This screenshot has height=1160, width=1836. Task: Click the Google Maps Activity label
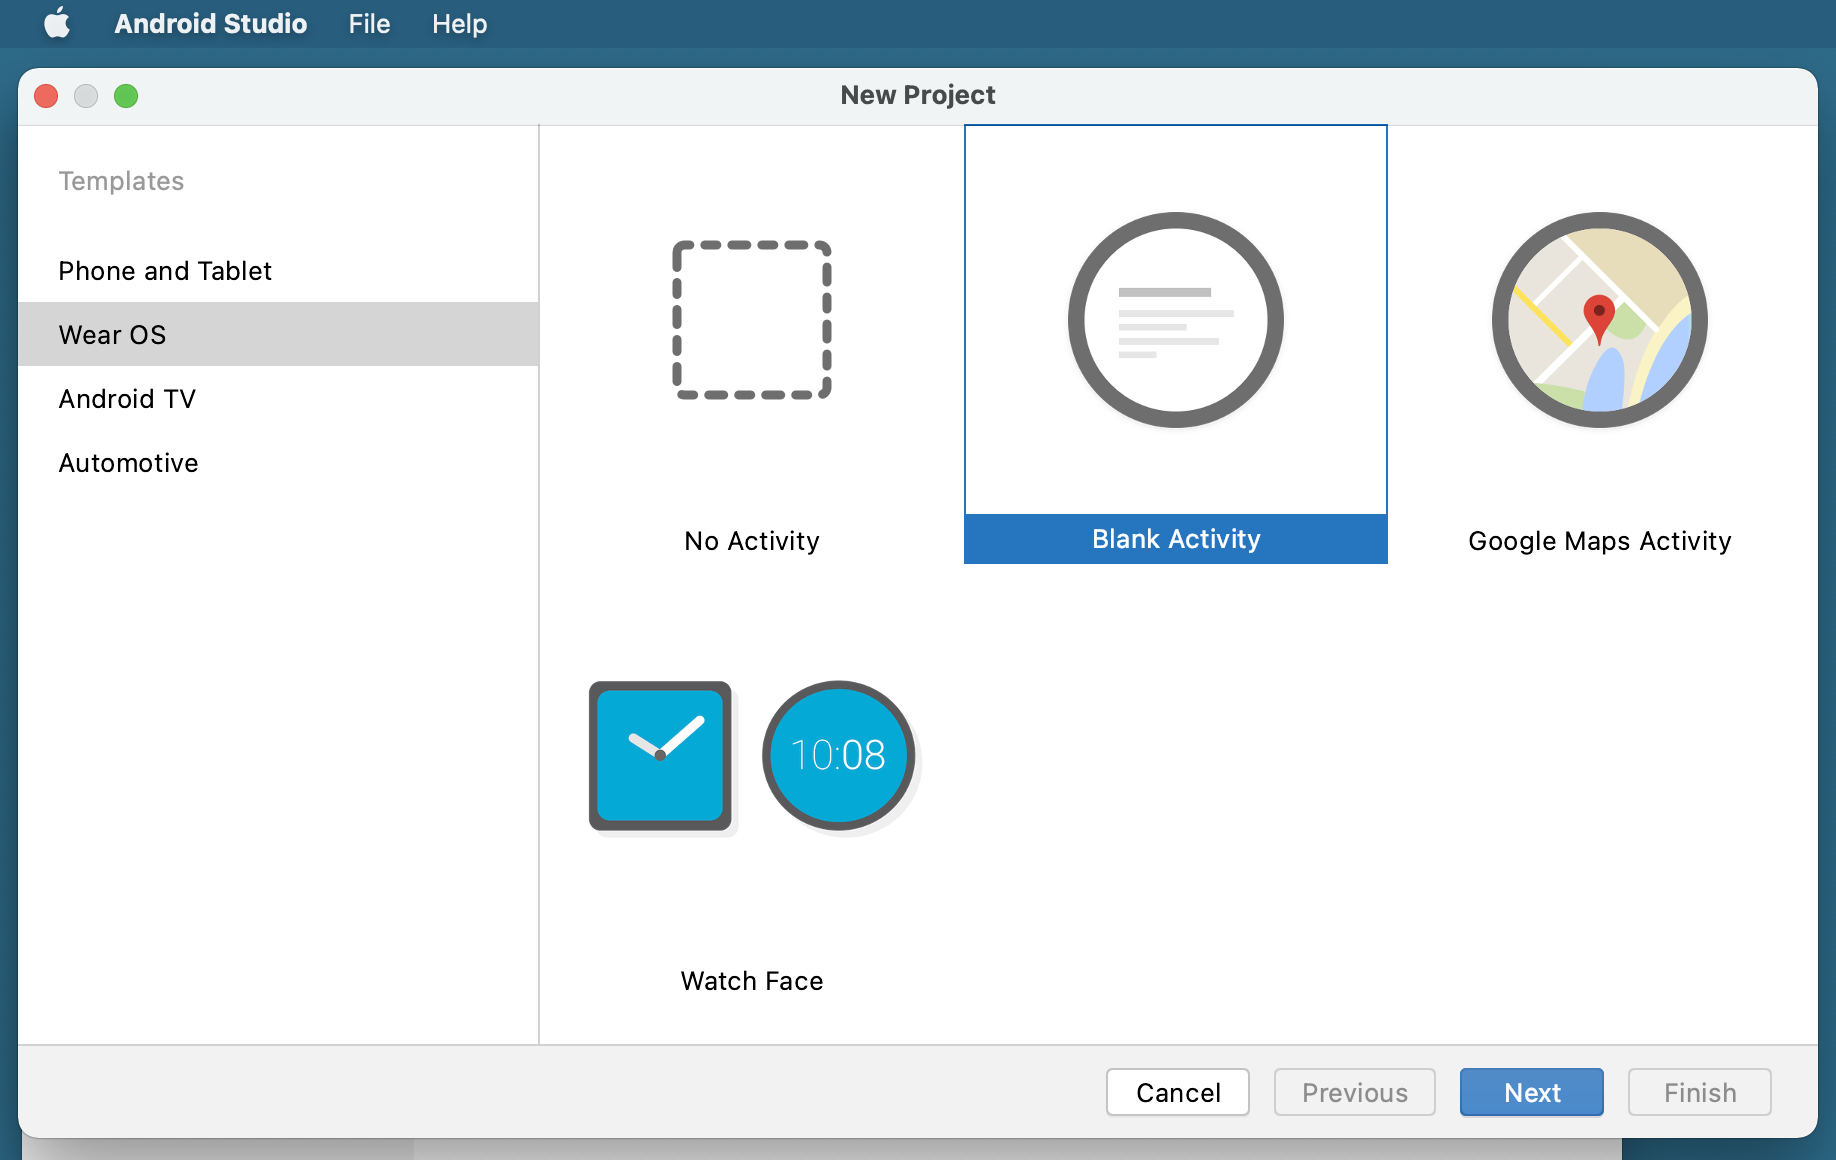[1600, 541]
